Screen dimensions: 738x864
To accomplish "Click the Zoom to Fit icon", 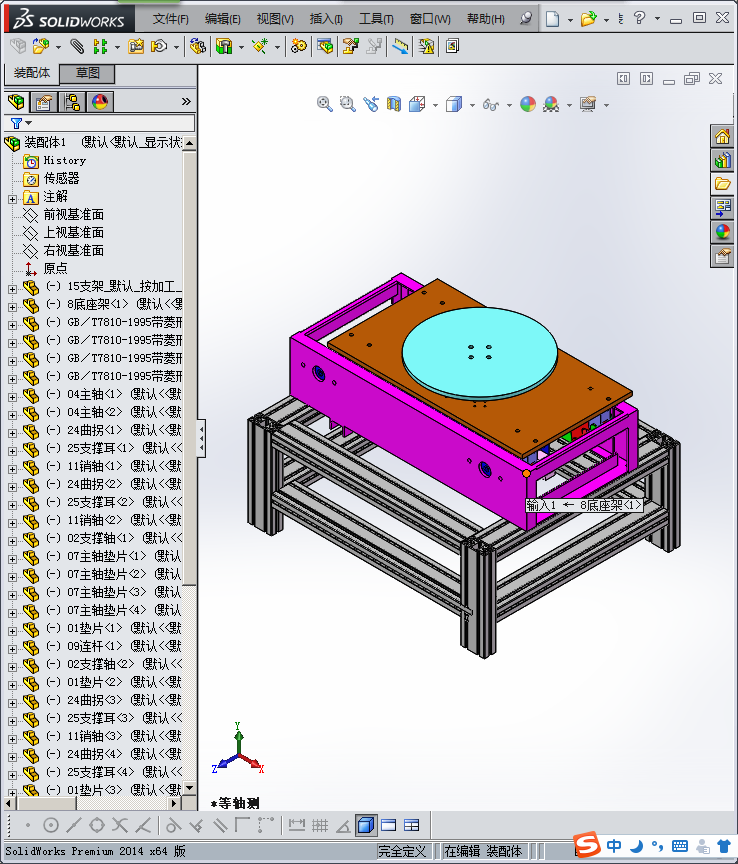I will (325, 104).
